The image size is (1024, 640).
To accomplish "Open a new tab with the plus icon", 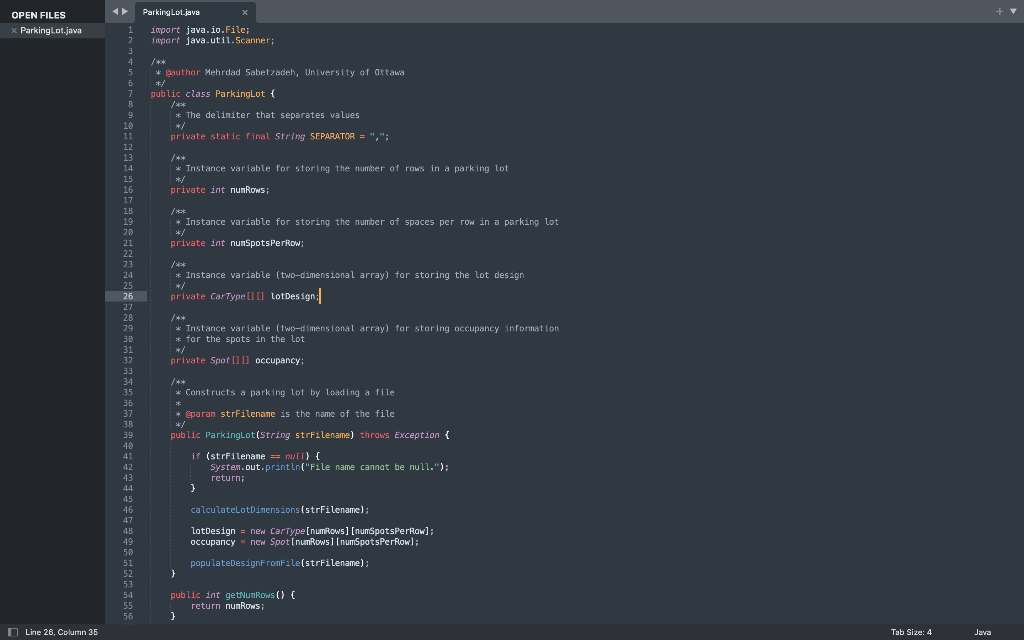I will [999, 11].
